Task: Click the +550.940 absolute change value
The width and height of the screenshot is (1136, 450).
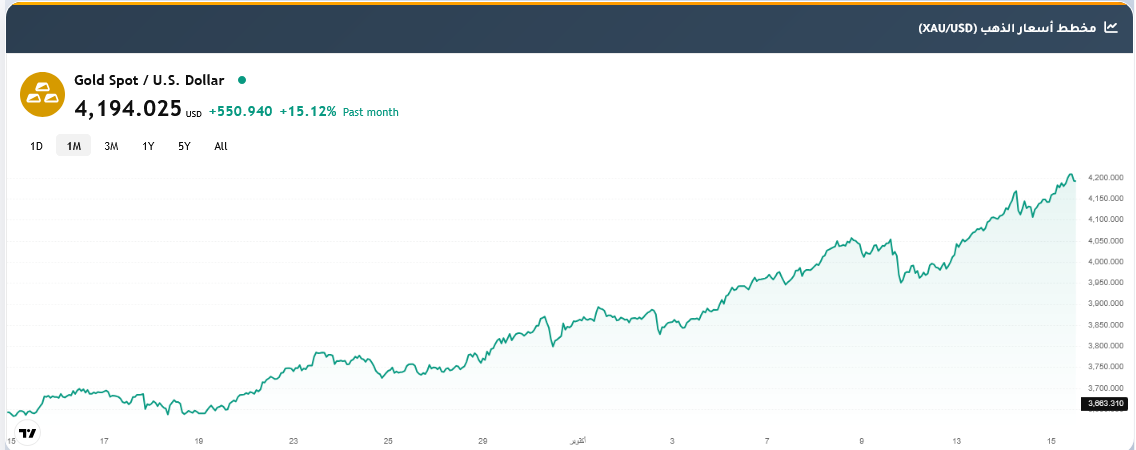Action: click(241, 111)
